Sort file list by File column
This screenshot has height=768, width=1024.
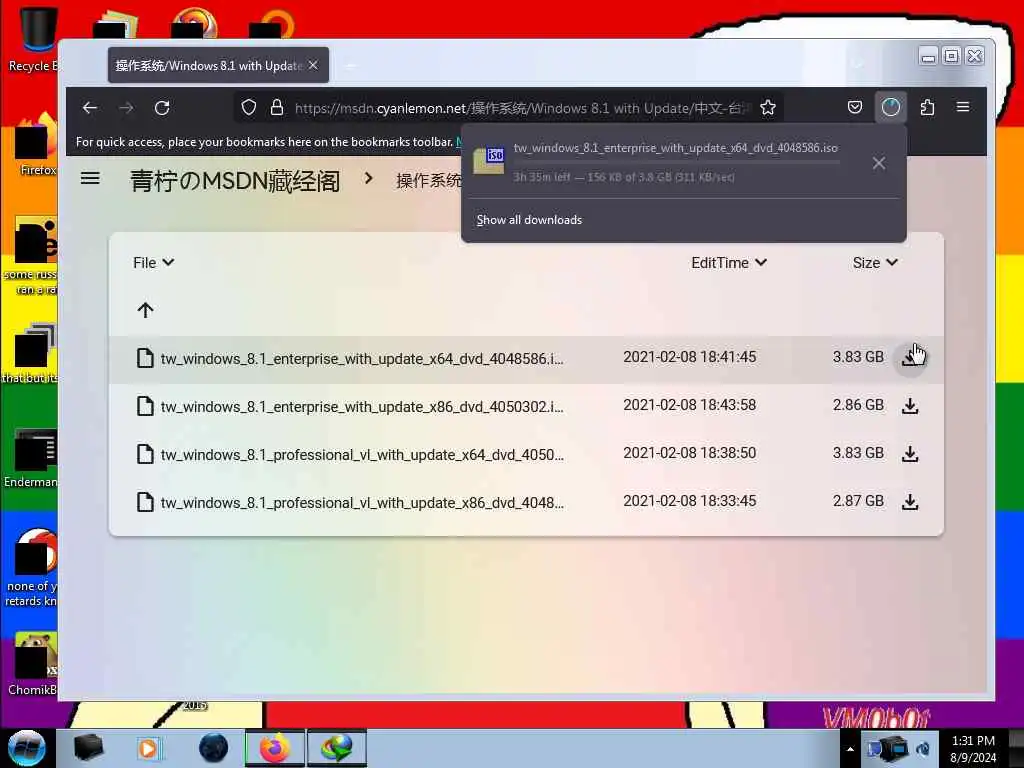[153, 263]
